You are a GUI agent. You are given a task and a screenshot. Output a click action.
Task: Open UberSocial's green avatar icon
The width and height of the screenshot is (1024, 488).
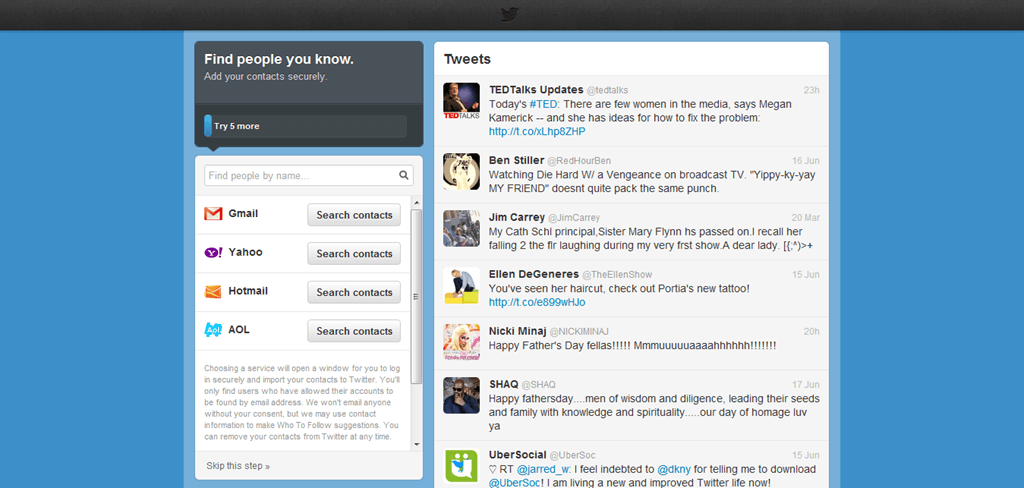click(x=462, y=466)
